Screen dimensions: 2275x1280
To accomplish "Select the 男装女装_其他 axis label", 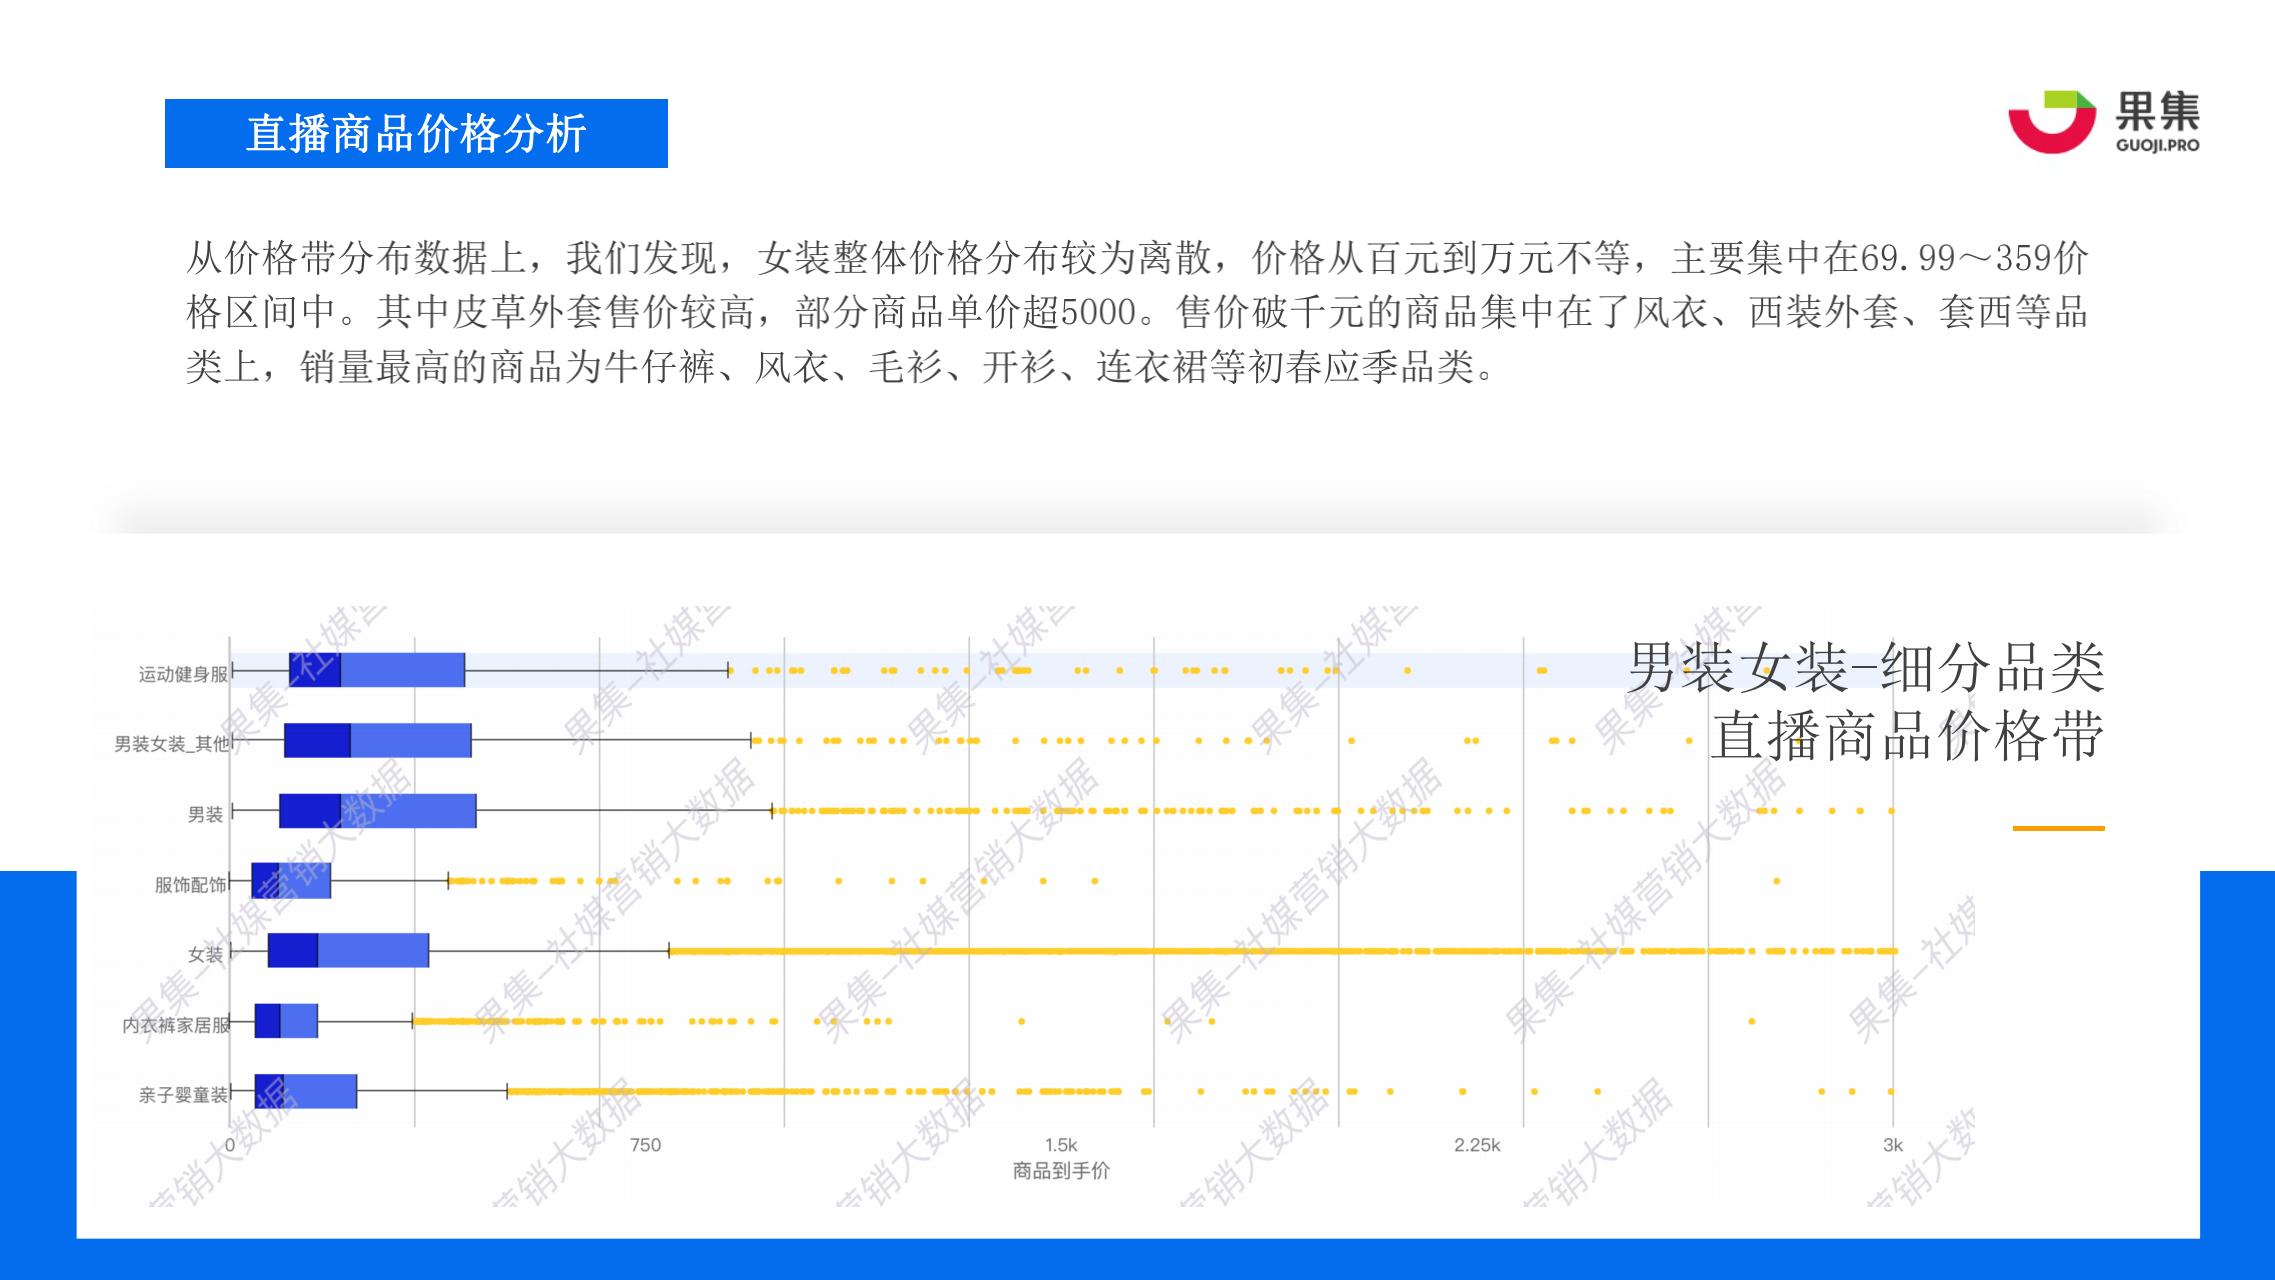I will (x=171, y=744).
